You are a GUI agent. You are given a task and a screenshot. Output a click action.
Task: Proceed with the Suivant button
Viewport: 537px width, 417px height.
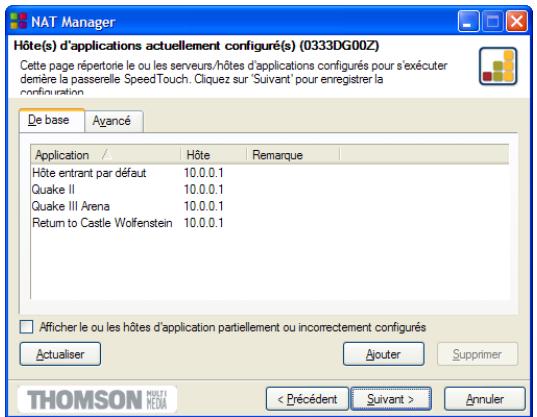[391, 399]
